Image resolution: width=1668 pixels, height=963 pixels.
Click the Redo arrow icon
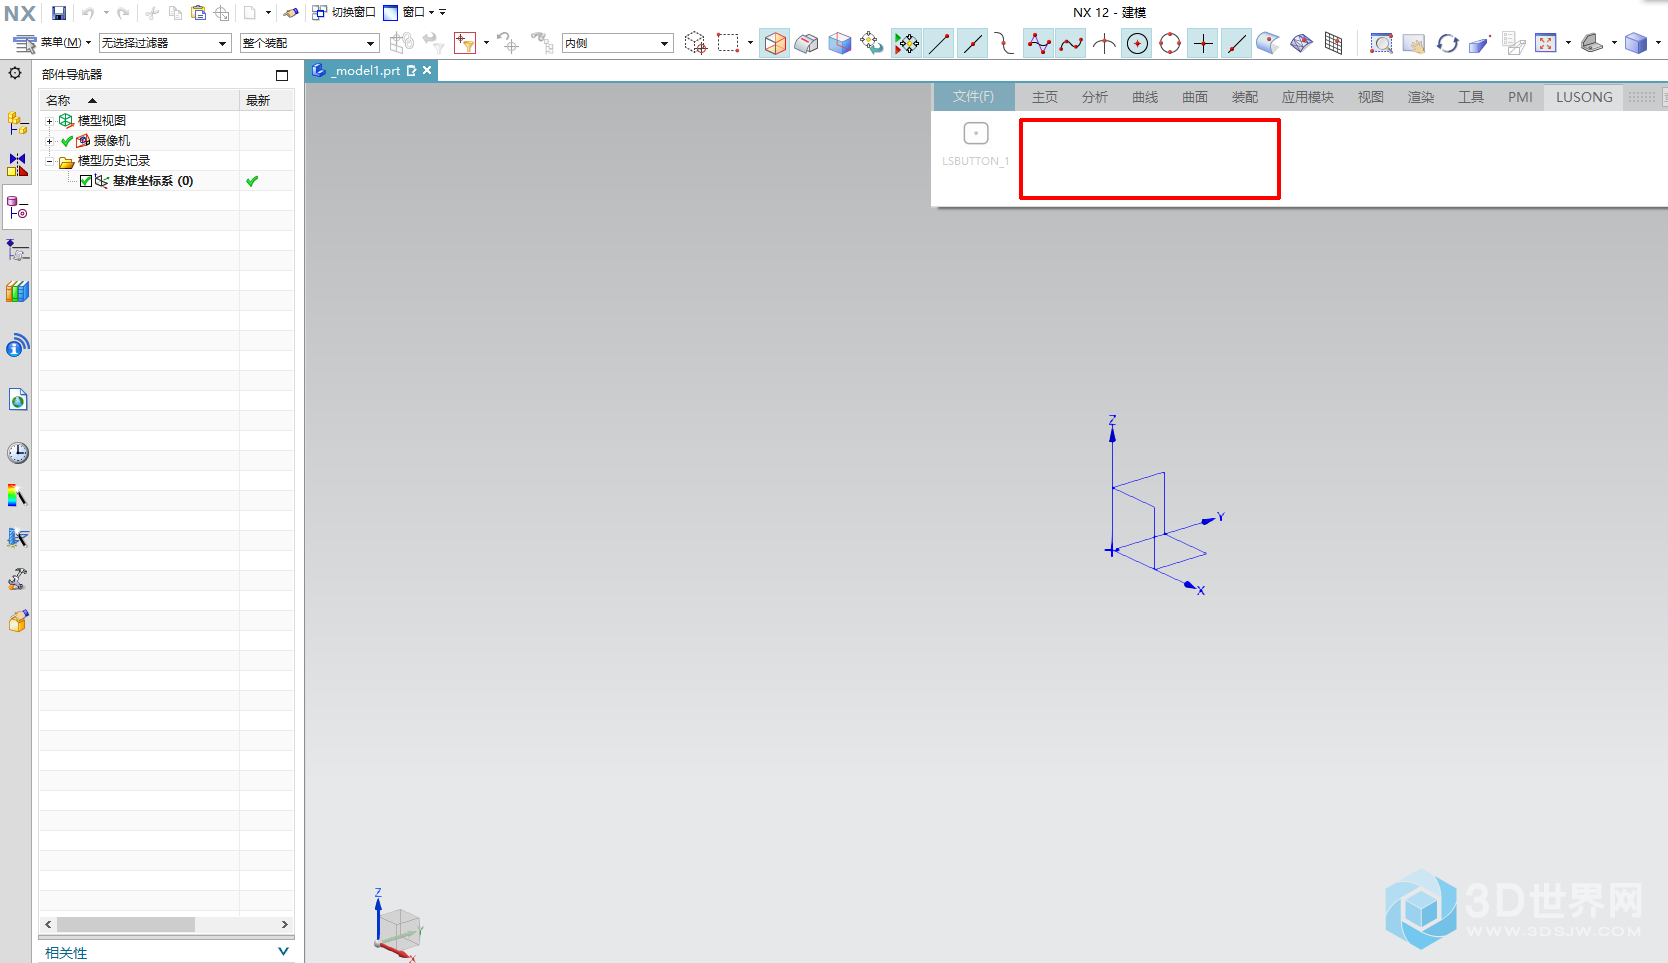coord(123,13)
